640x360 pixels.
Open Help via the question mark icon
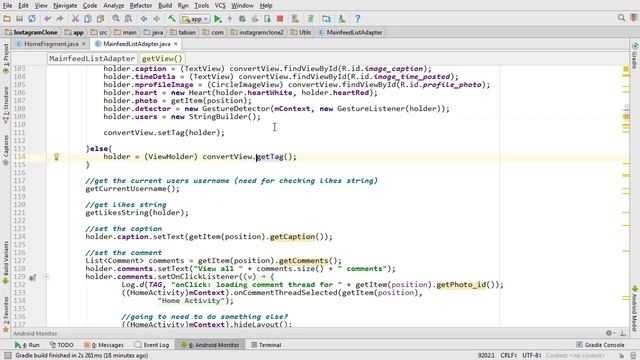[x=358, y=19]
